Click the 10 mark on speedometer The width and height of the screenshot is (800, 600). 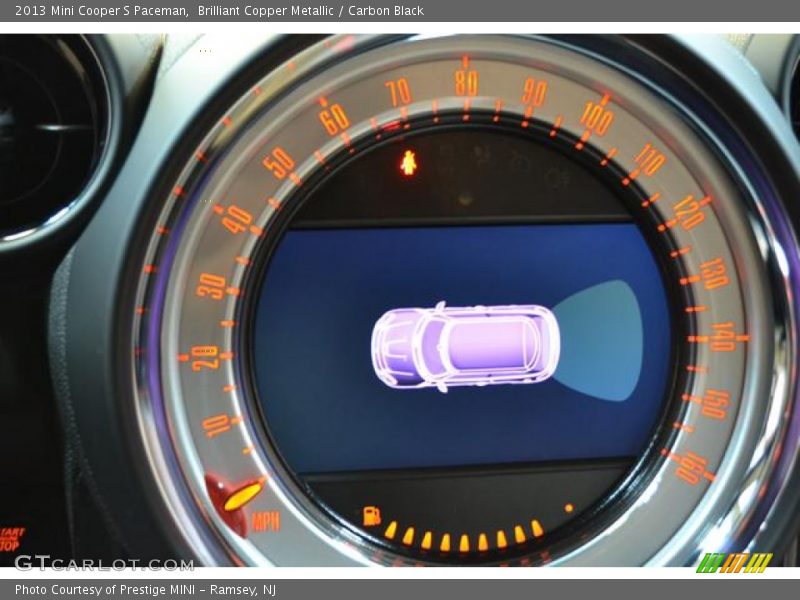click(216, 426)
